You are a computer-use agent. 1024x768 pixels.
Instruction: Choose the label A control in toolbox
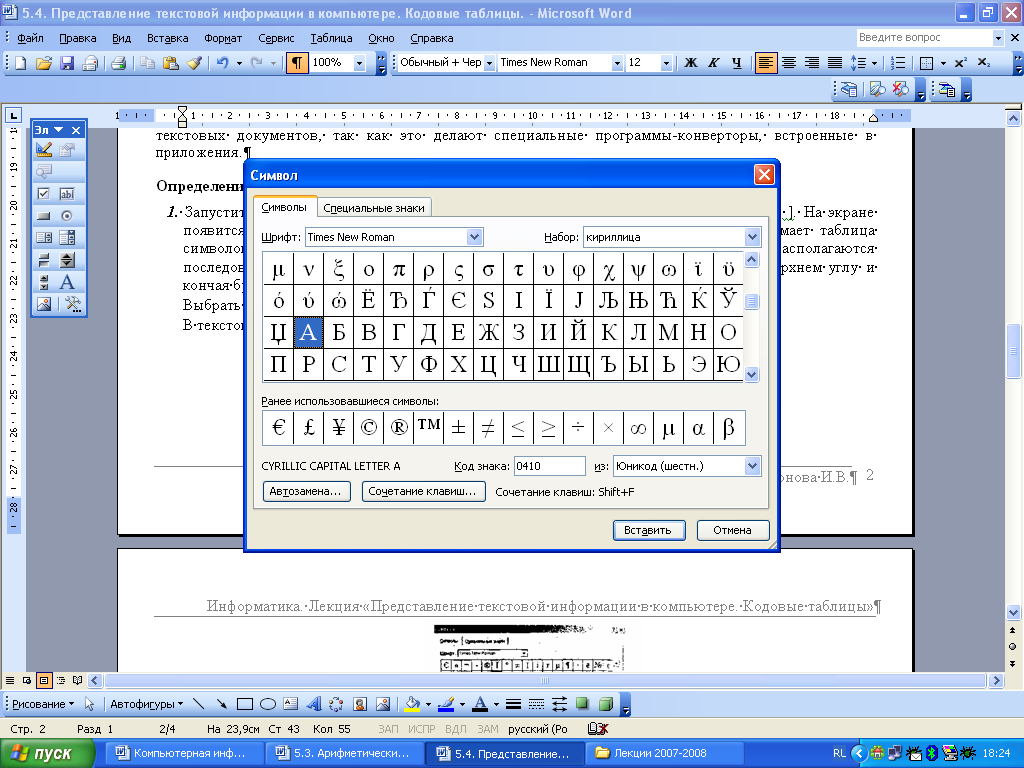(67, 282)
